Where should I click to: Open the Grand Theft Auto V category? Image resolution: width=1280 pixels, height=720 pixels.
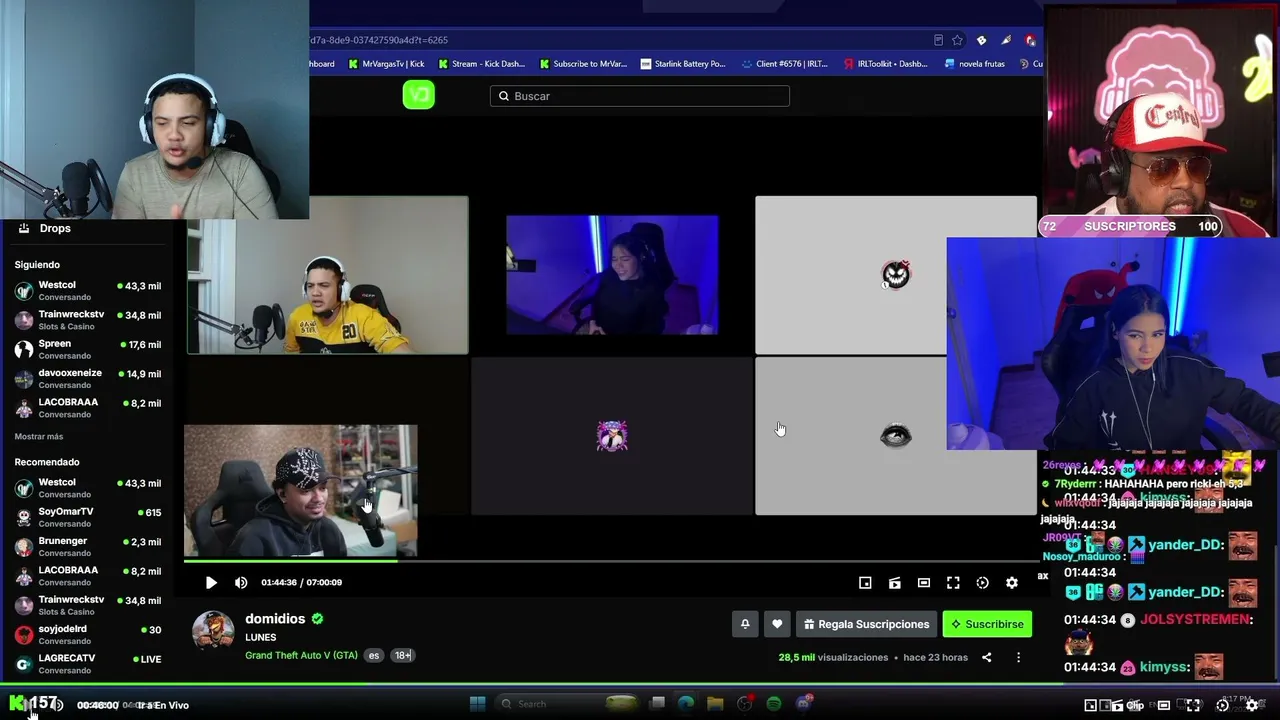click(301, 656)
